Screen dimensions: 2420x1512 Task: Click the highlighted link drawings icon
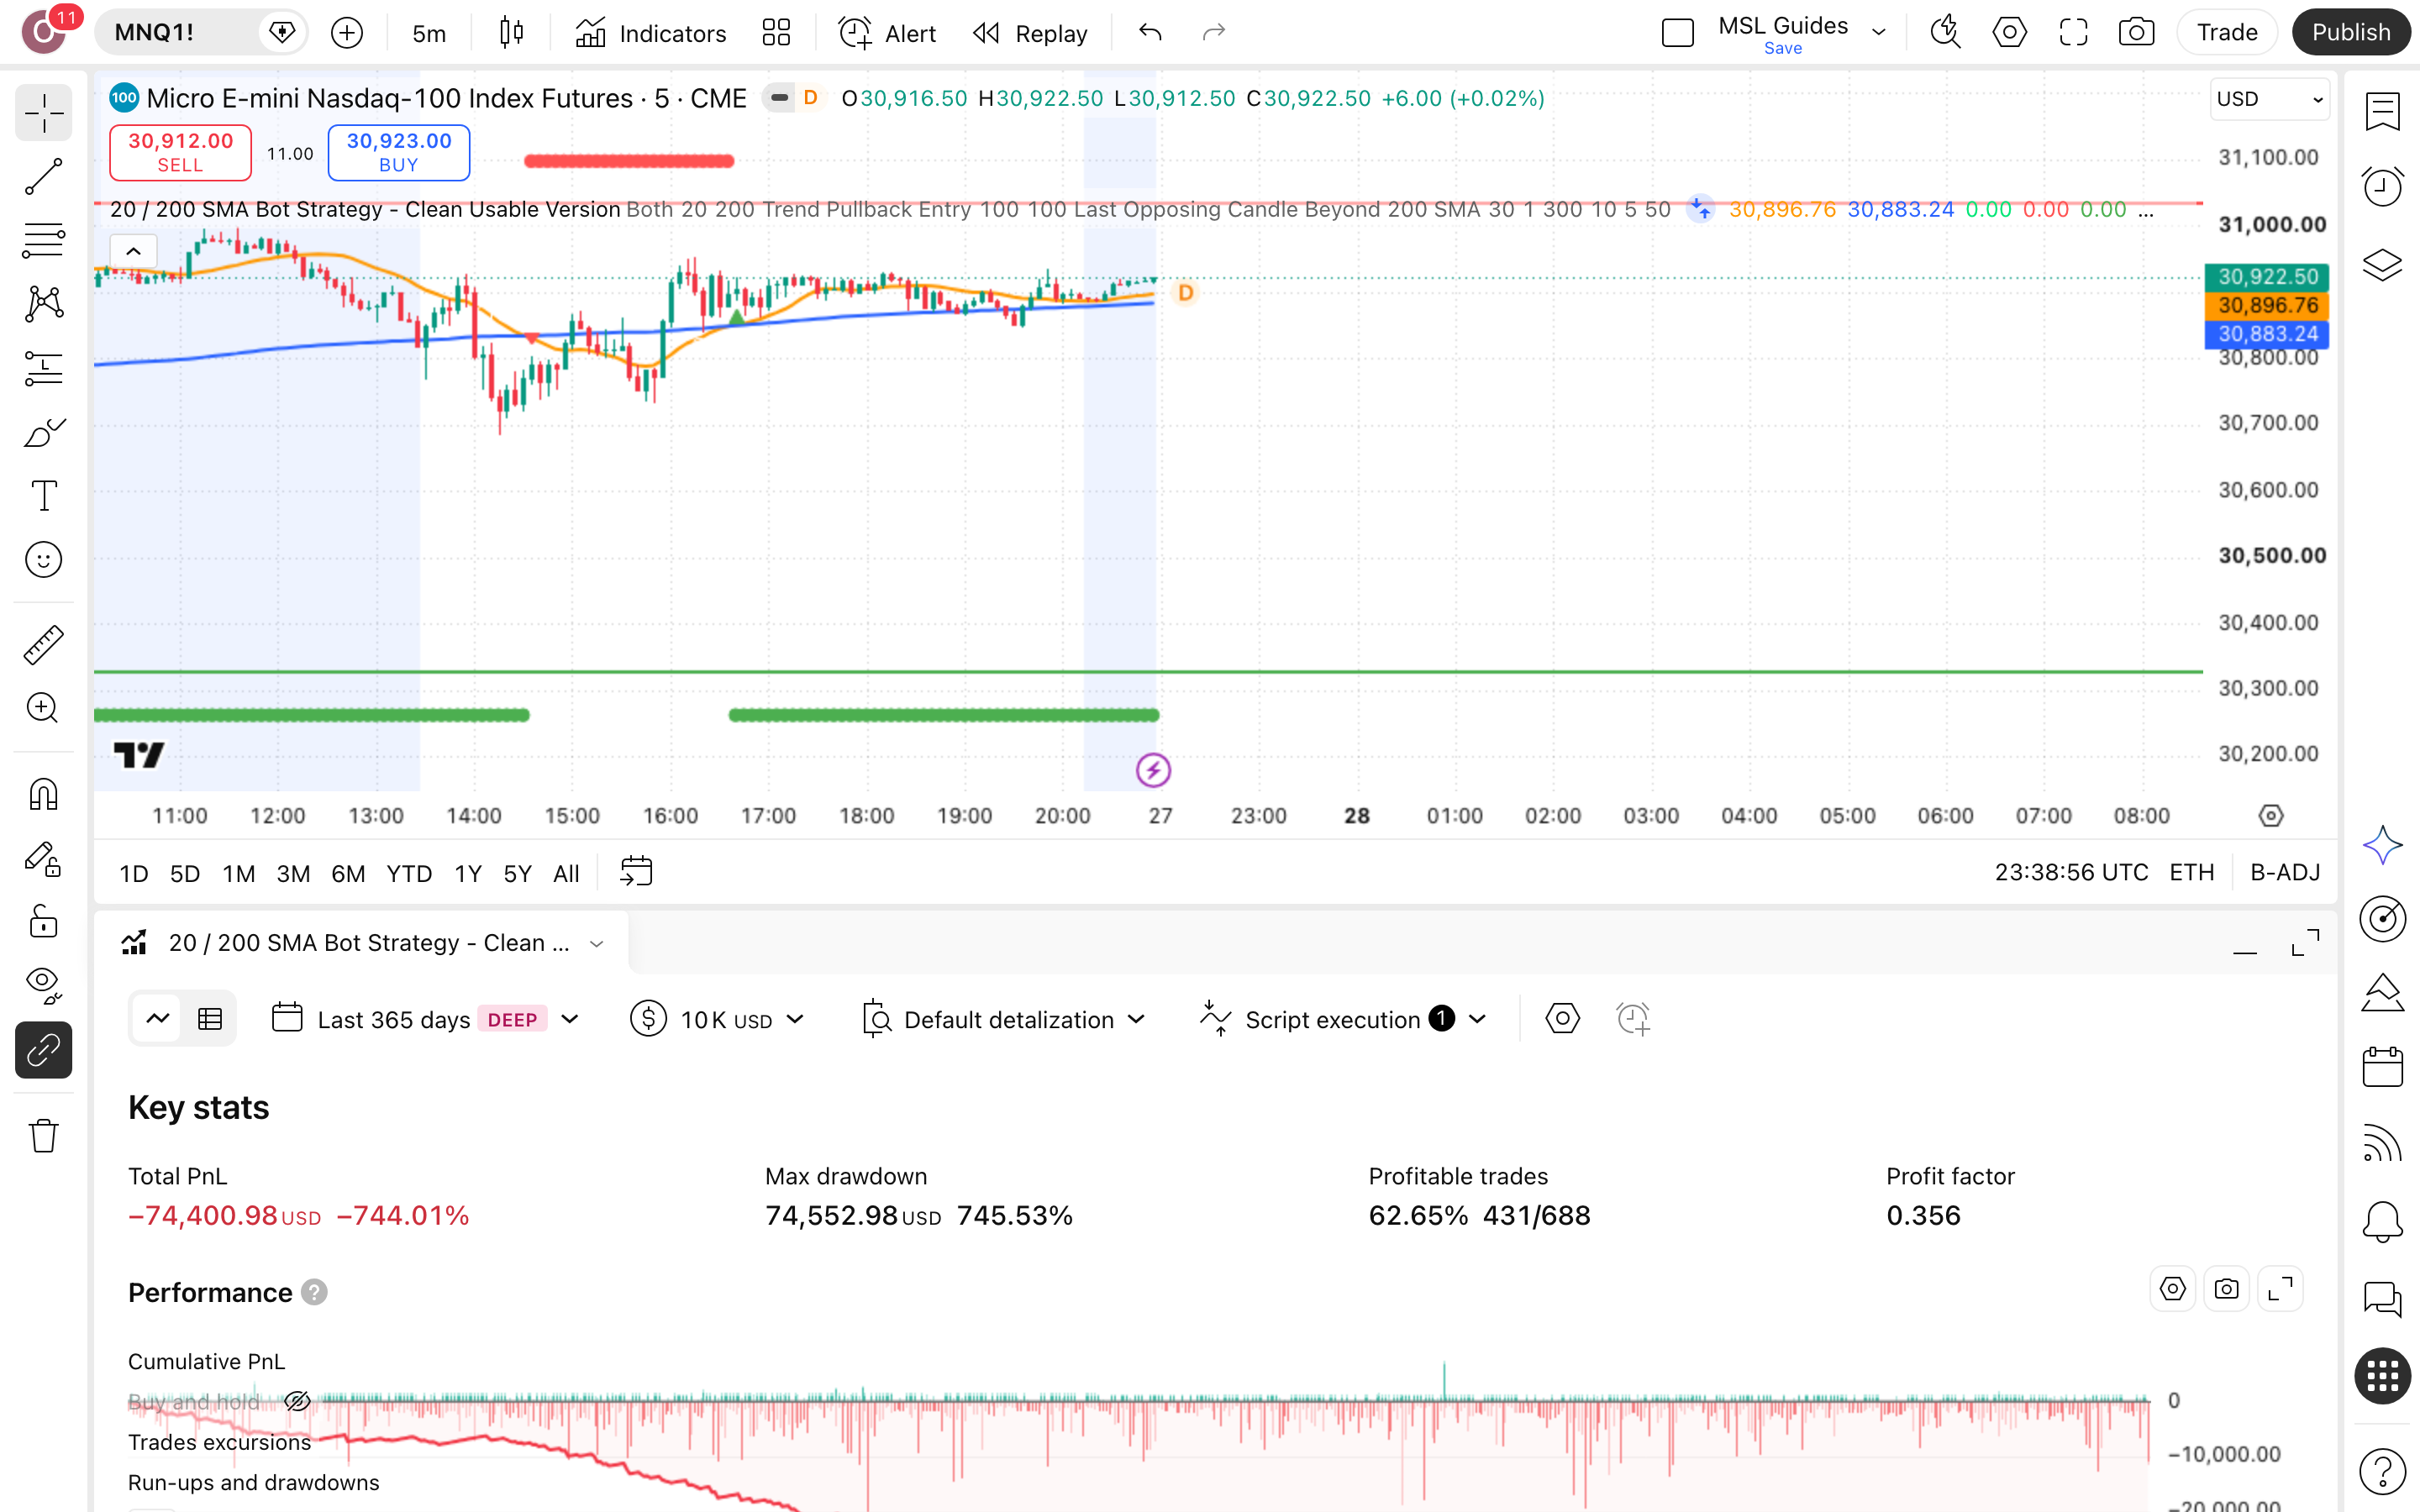point(43,1050)
